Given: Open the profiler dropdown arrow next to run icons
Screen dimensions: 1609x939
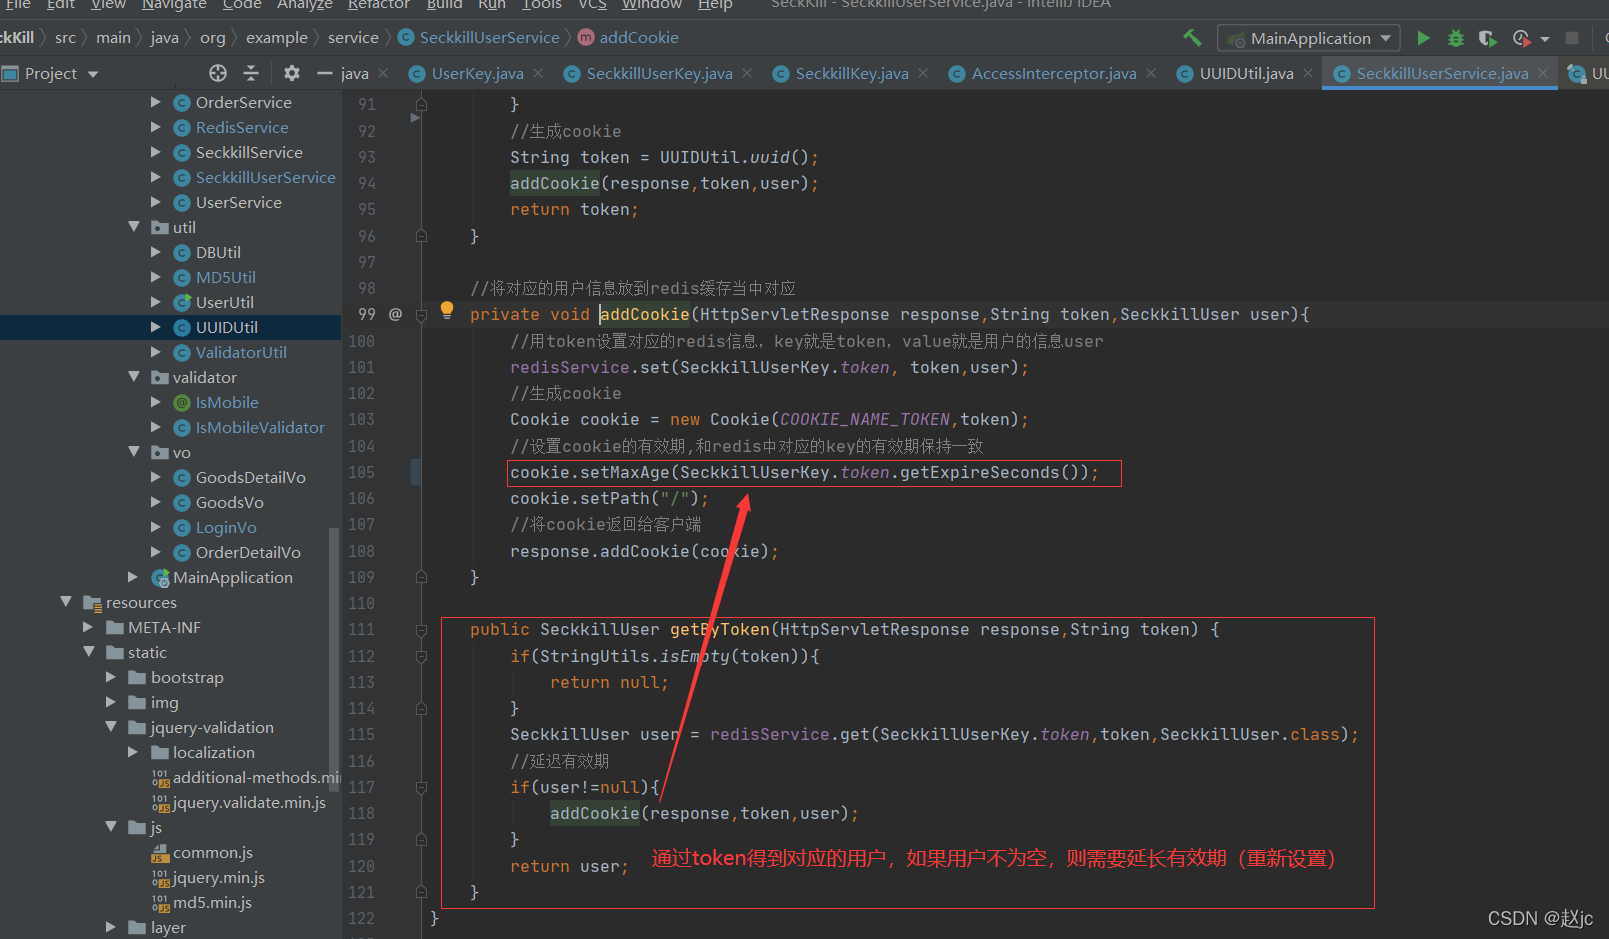Looking at the screenshot, I should click(x=1545, y=39).
